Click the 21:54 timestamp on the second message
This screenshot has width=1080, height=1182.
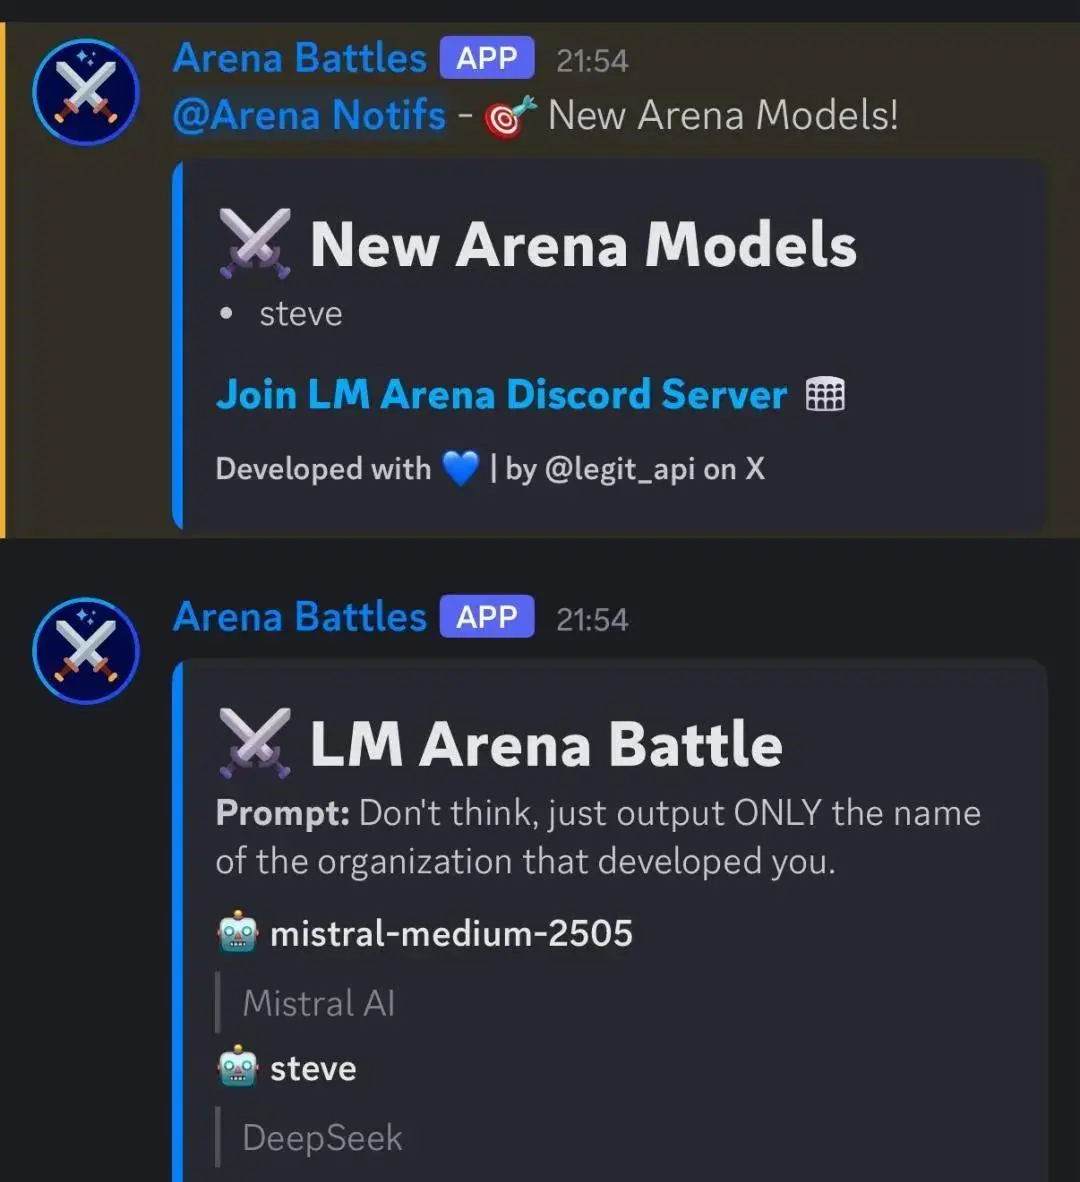(x=592, y=620)
